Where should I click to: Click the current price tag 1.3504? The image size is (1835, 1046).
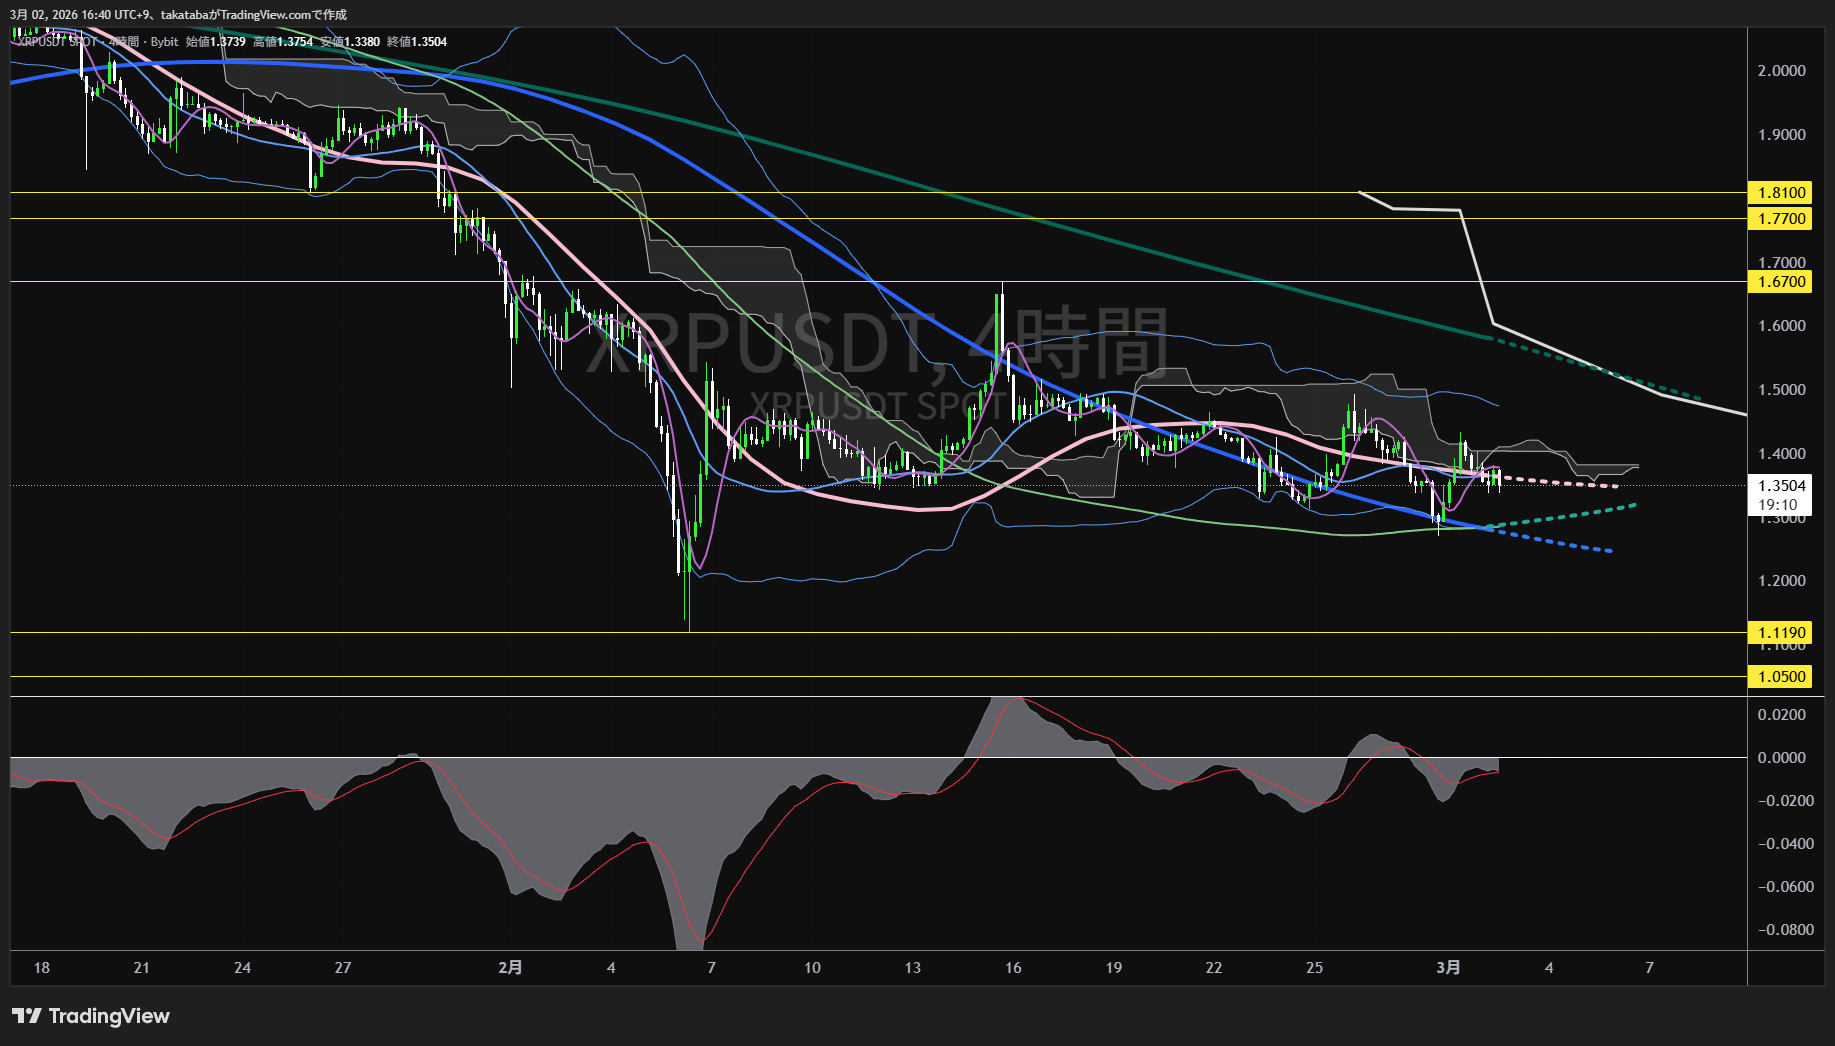coord(1781,487)
